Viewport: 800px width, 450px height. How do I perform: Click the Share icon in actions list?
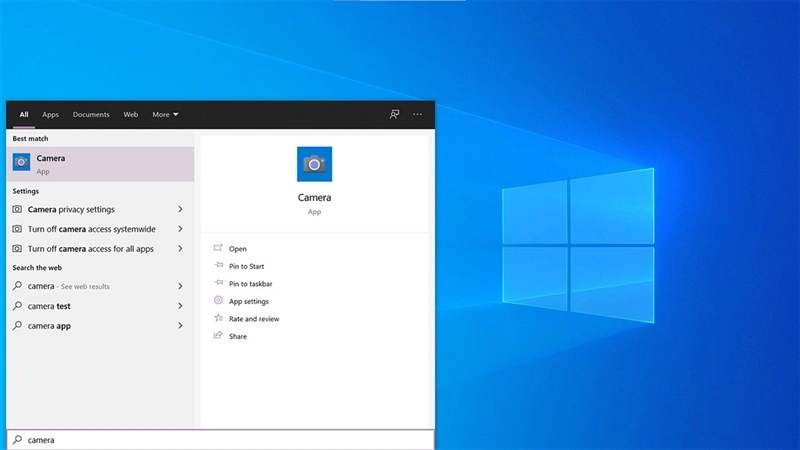click(219, 336)
